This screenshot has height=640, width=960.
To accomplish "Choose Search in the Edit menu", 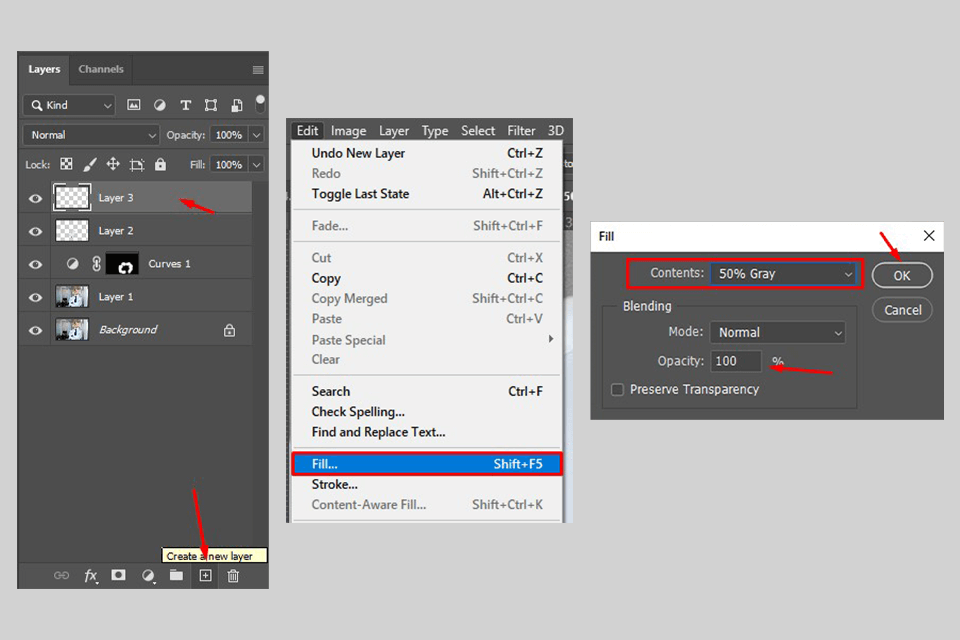I will (x=427, y=391).
